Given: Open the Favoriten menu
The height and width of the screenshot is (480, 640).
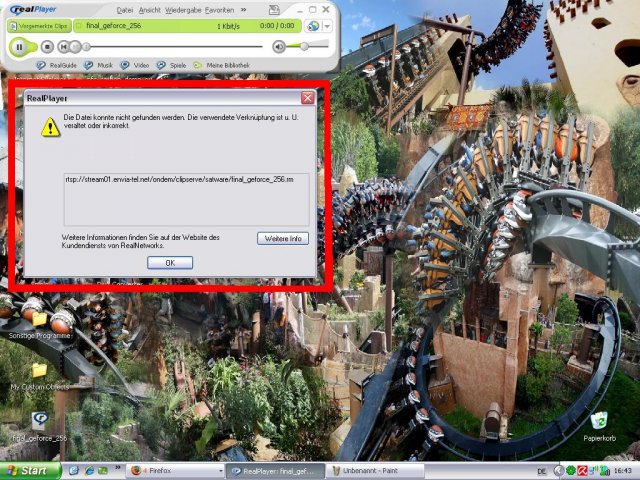Looking at the screenshot, I should point(219,10).
